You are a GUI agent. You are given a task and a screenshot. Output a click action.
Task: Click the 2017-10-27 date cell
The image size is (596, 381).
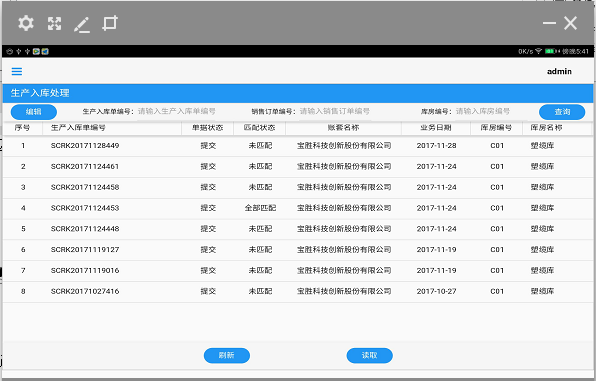point(436,291)
